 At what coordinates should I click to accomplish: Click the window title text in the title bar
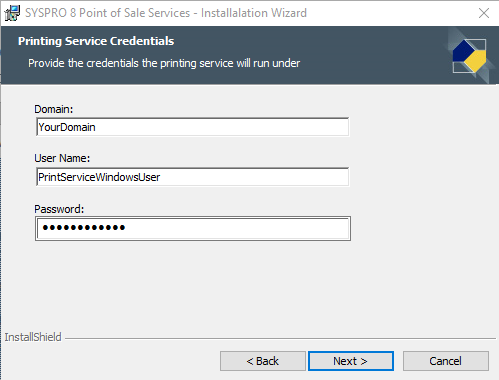point(166,13)
